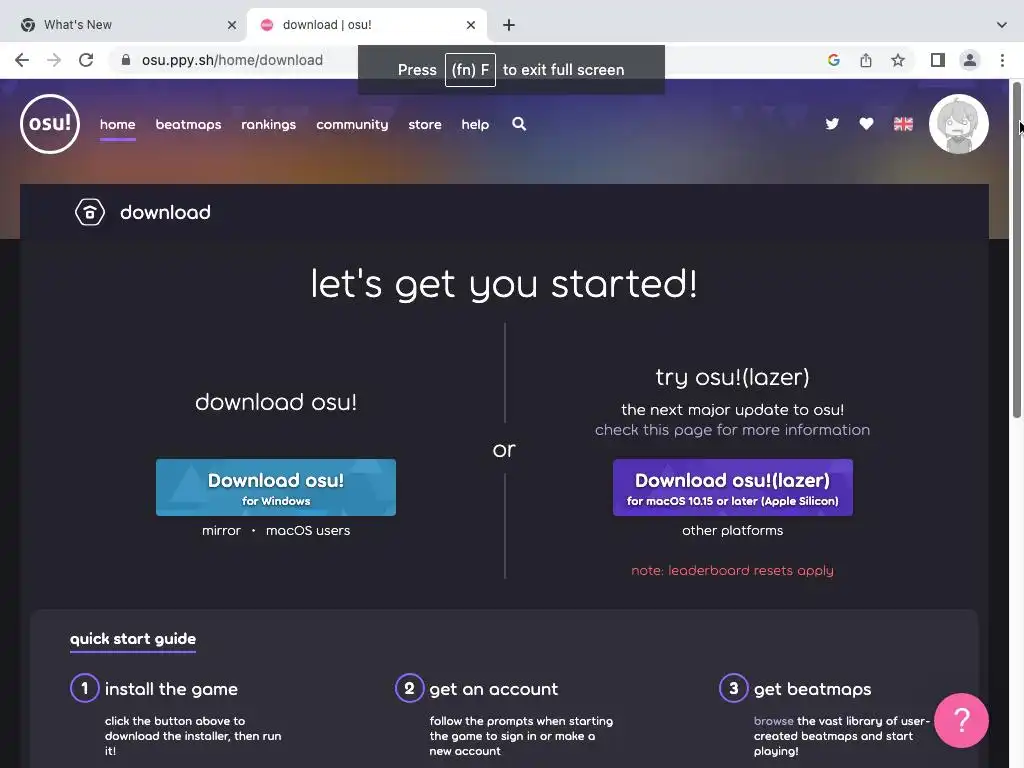The image size is (1024, 768).
Task: Go forward with the browser forward arrow
Action: click(54, 60)
